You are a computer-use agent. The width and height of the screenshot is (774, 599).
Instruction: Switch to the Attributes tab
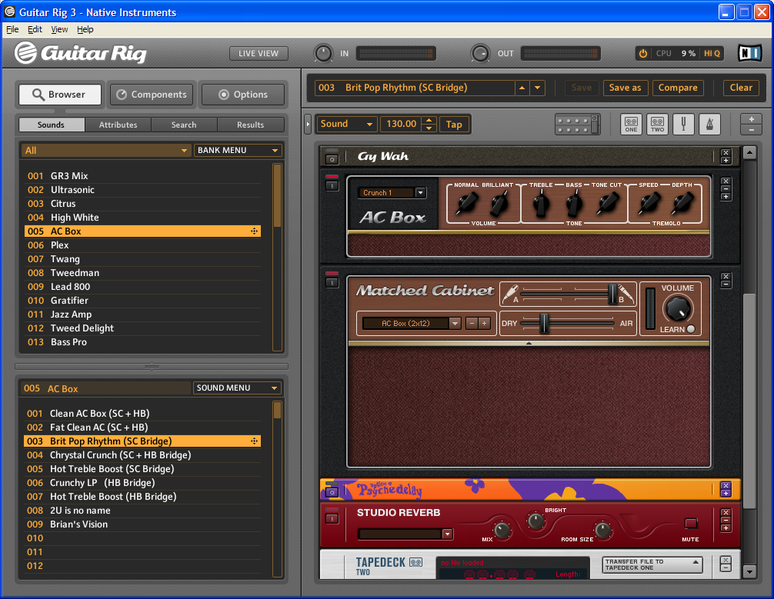118,125
